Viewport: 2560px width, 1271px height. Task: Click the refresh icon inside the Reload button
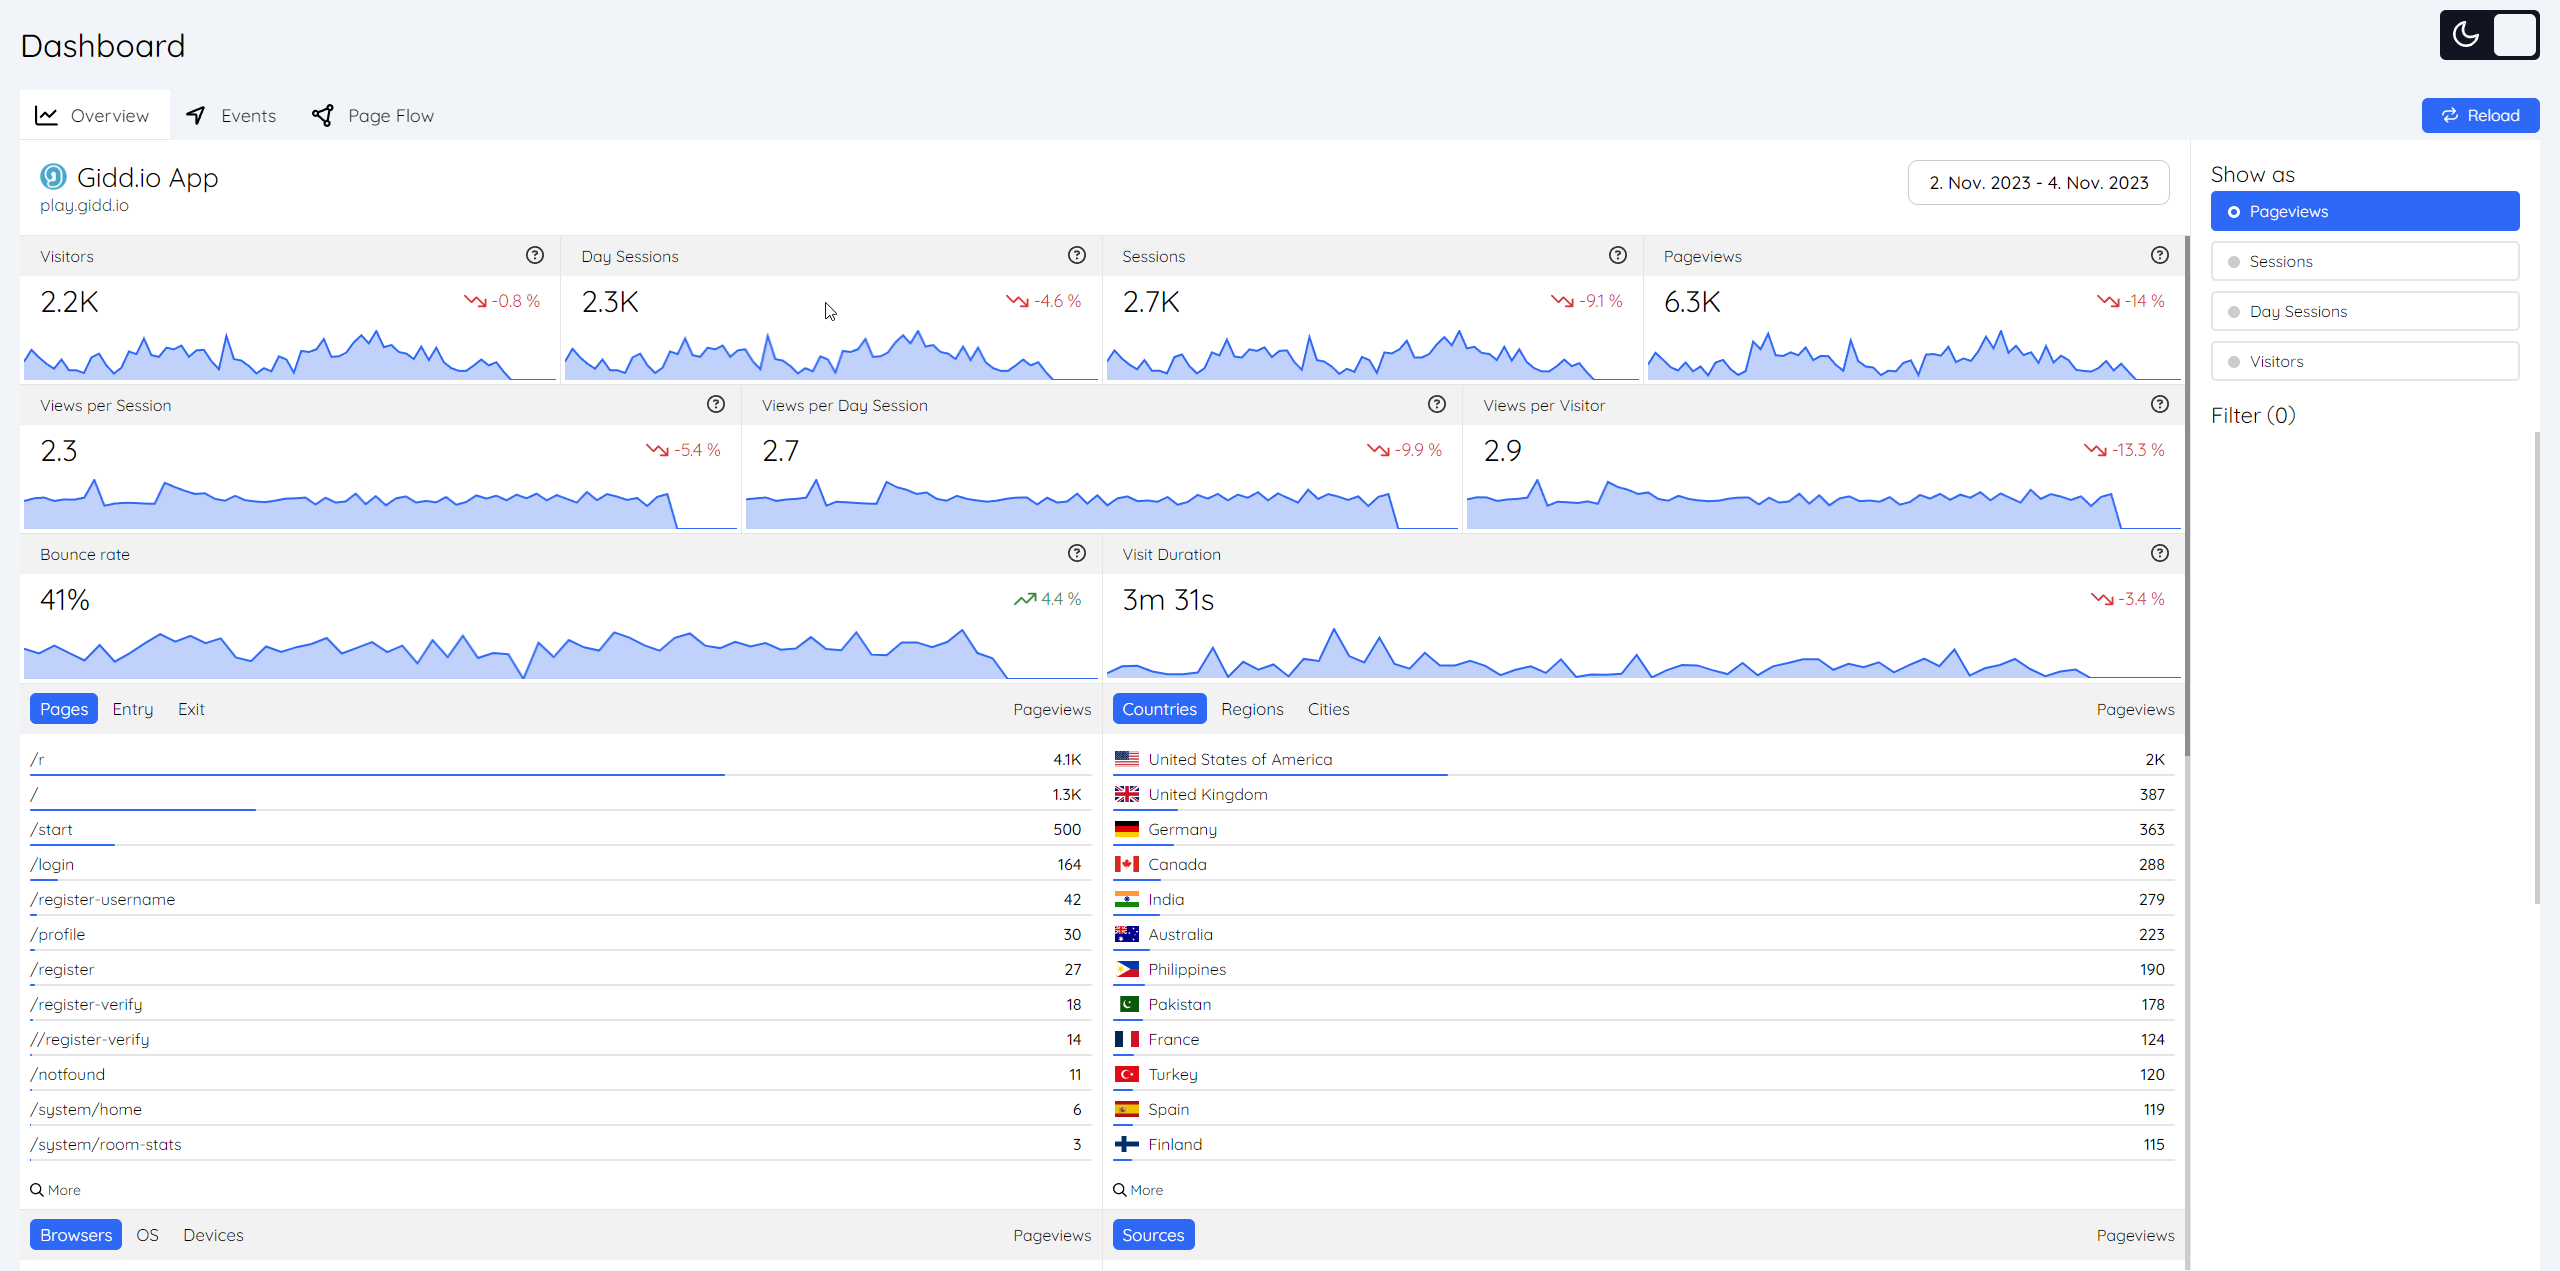point(2450,115)
